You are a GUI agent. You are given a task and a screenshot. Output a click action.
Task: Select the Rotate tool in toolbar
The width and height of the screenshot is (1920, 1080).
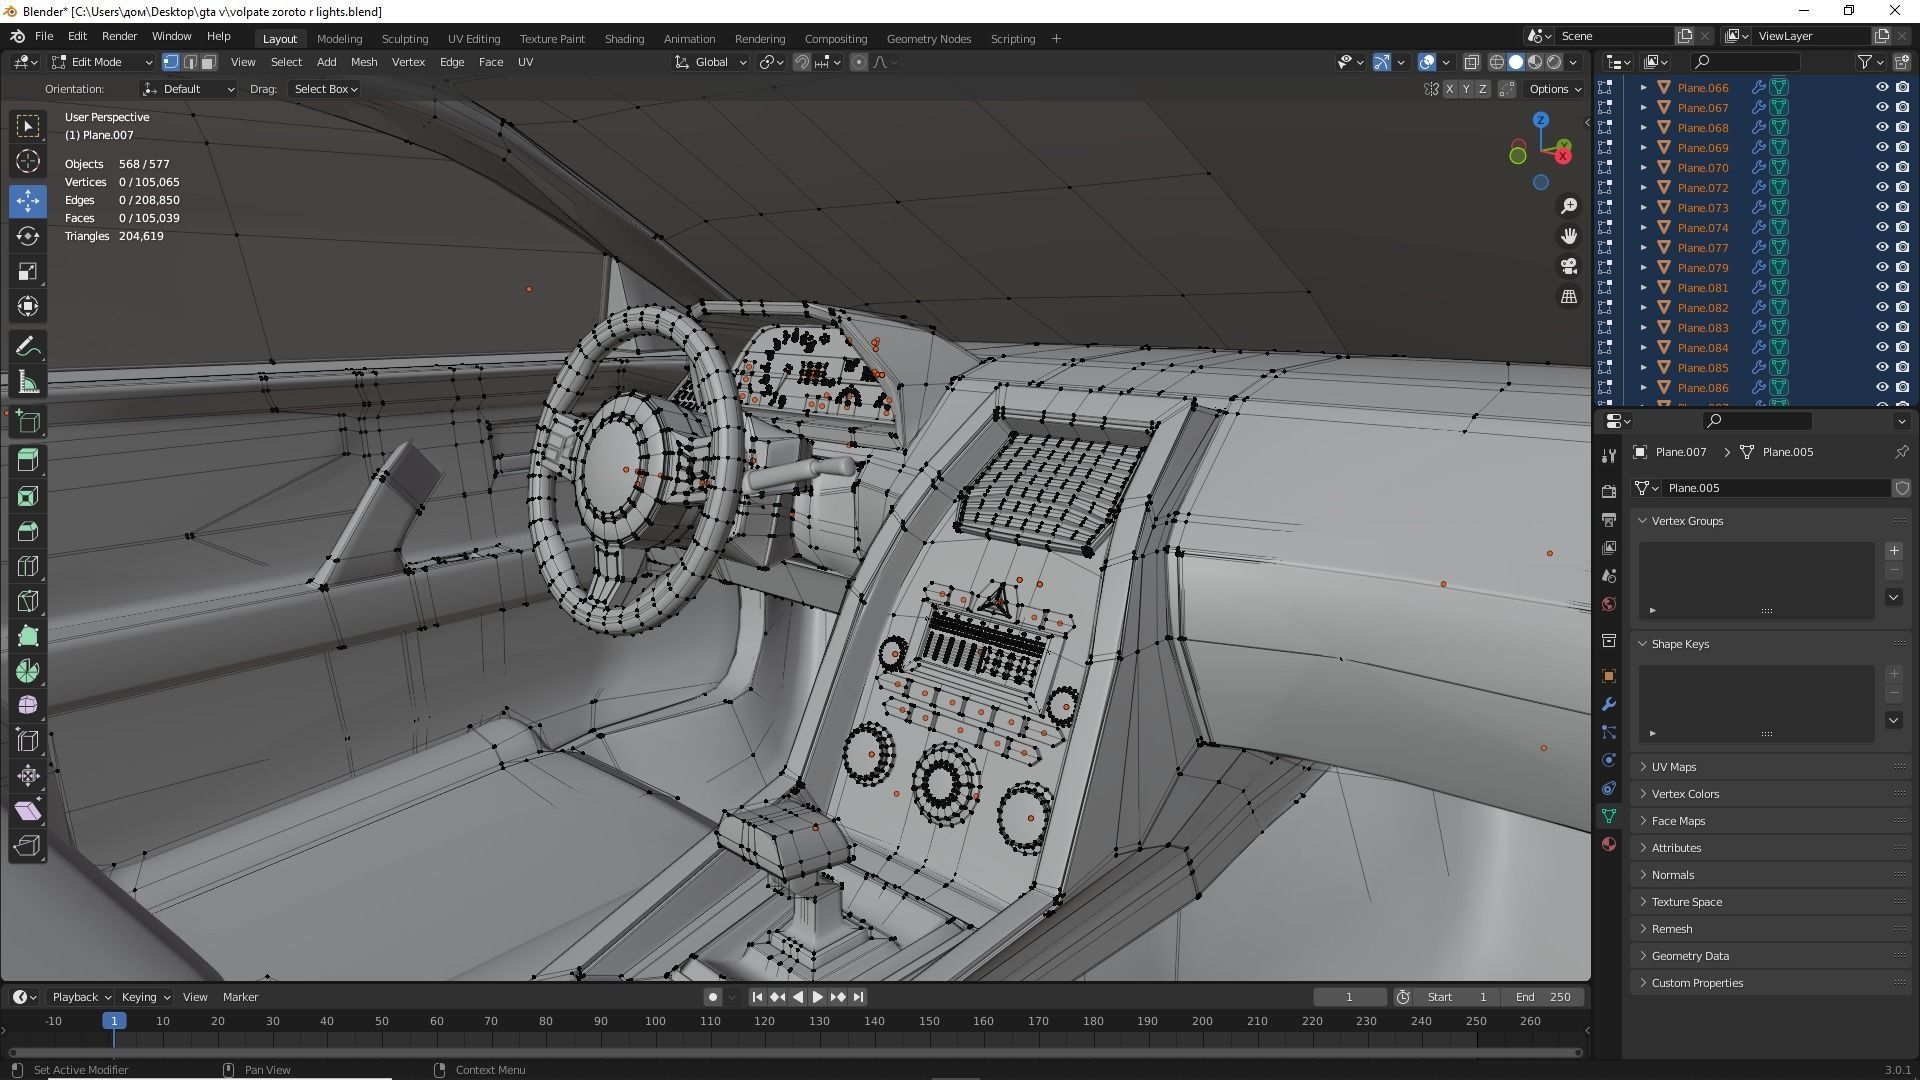click(28, 236)
